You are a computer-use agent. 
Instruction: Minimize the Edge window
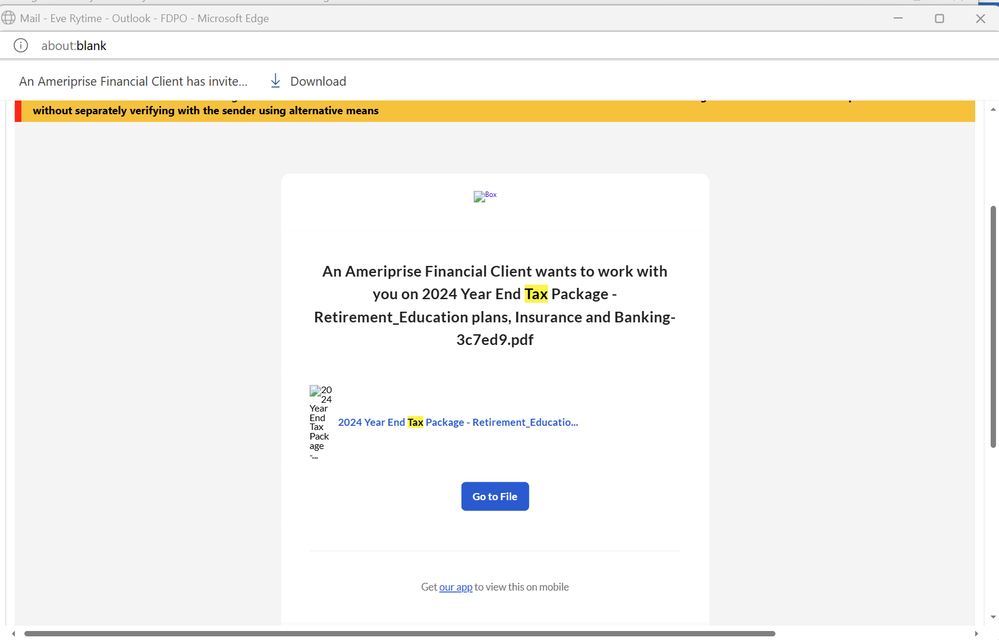pos(898,18)
